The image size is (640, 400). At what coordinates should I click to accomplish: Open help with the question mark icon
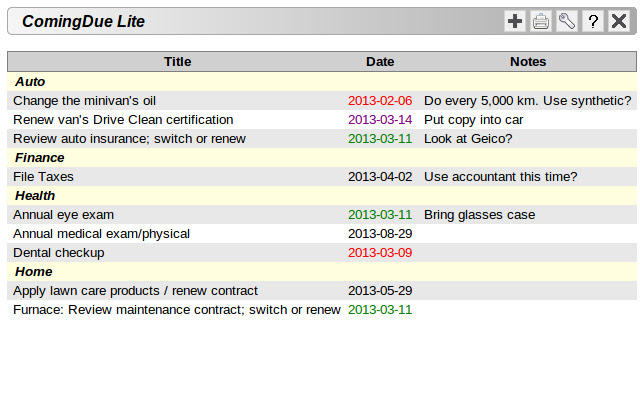click(x=593, y=21)
